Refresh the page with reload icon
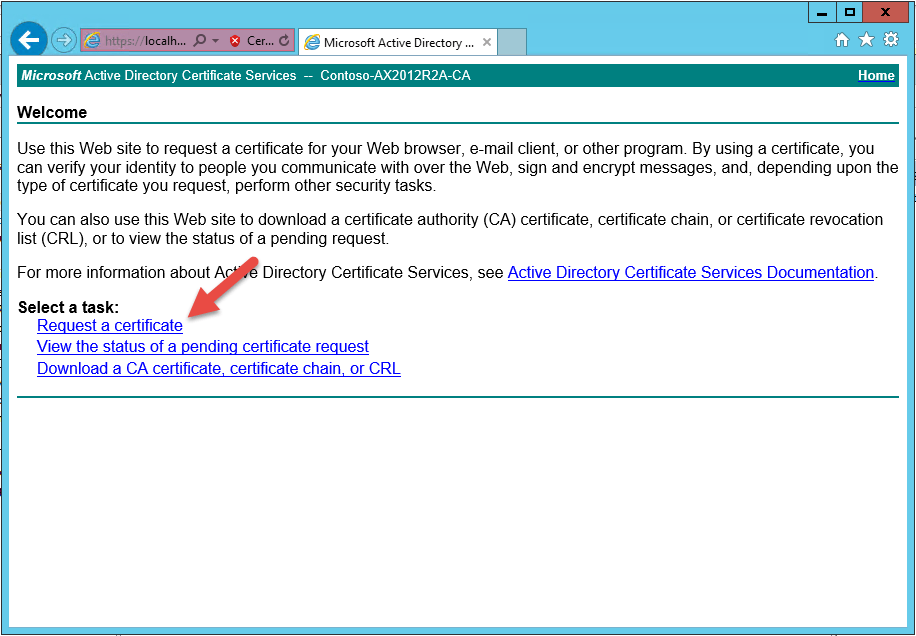This screenshot has width=916, height=636. pos(284,40)
